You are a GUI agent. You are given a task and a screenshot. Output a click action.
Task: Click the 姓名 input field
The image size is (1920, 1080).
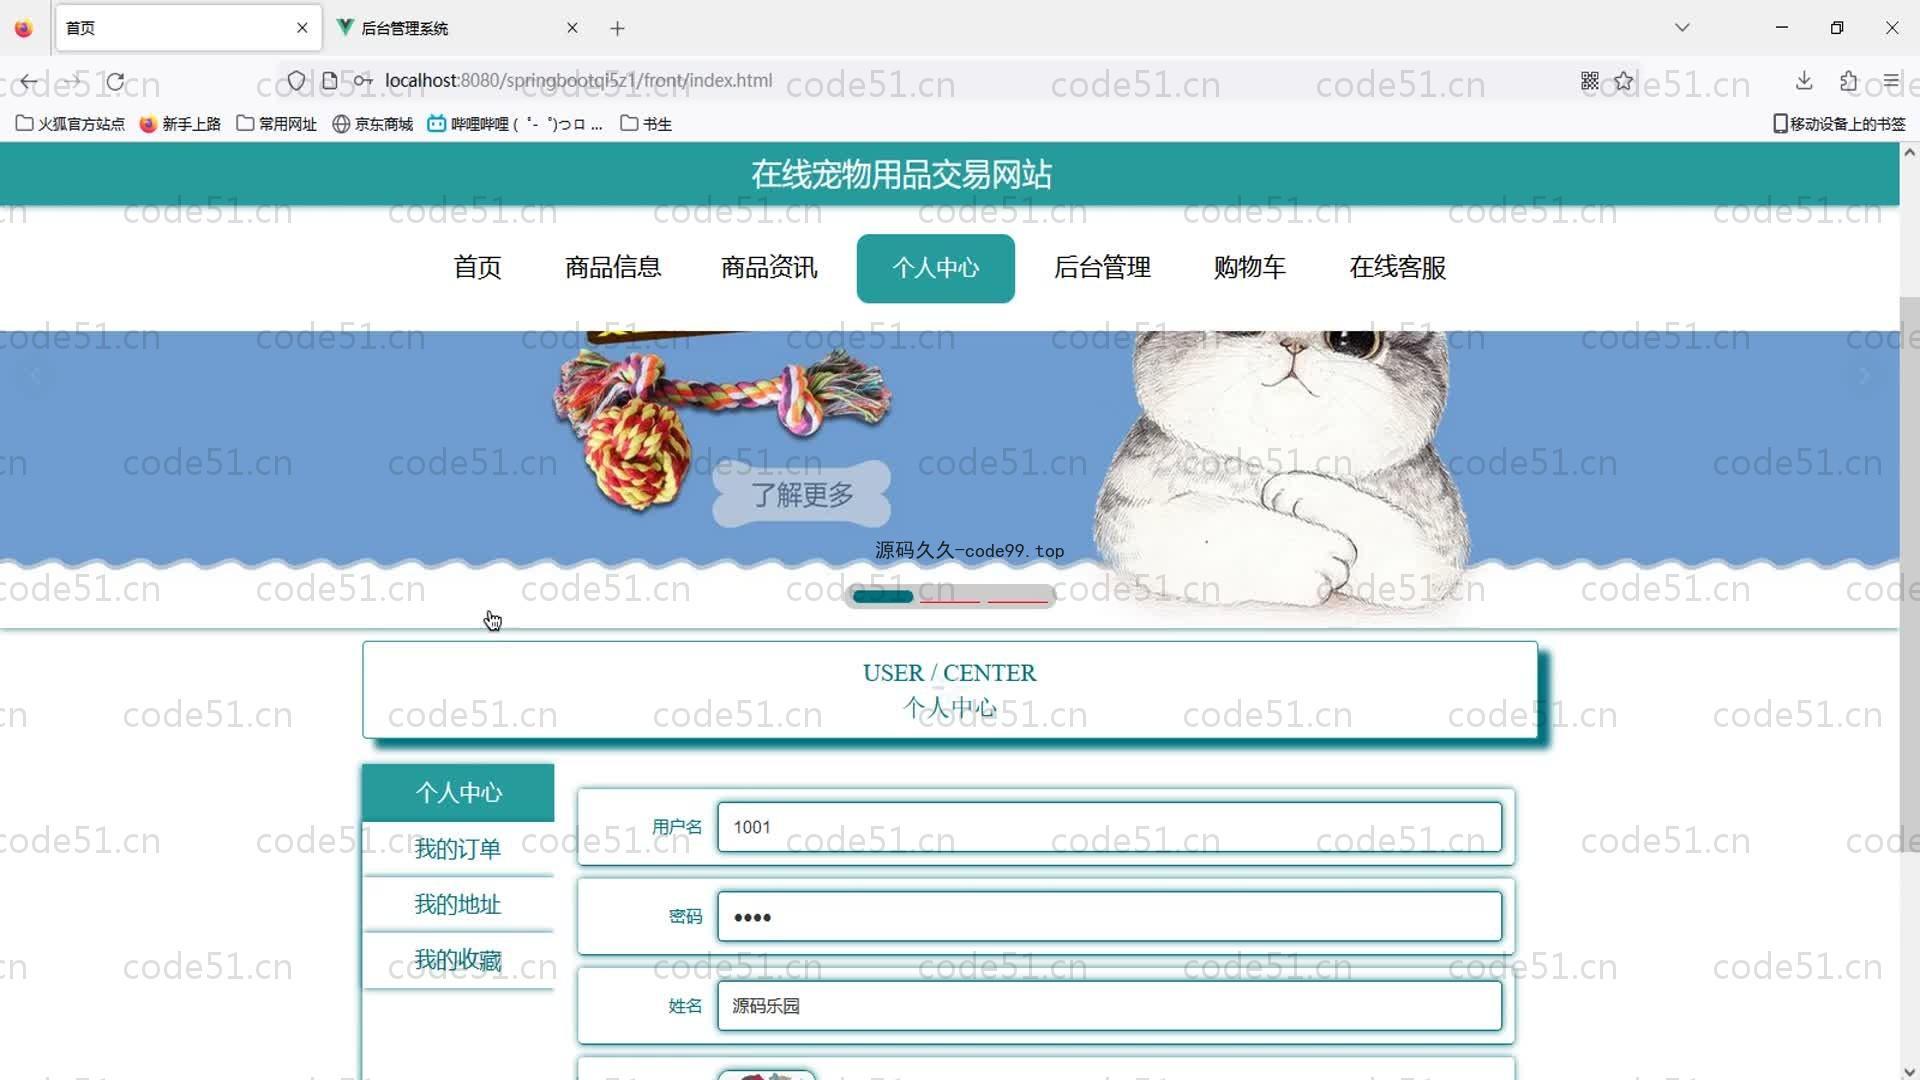(x=1109, y=1006)
